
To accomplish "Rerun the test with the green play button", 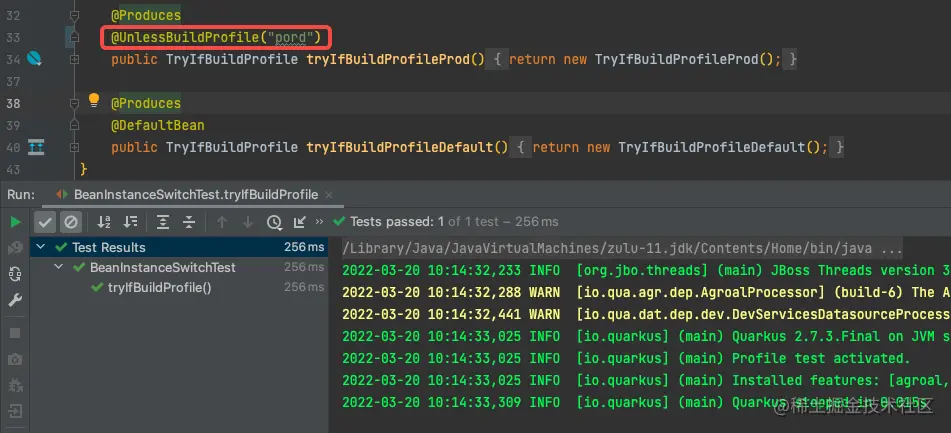I will tap(16, 223).
